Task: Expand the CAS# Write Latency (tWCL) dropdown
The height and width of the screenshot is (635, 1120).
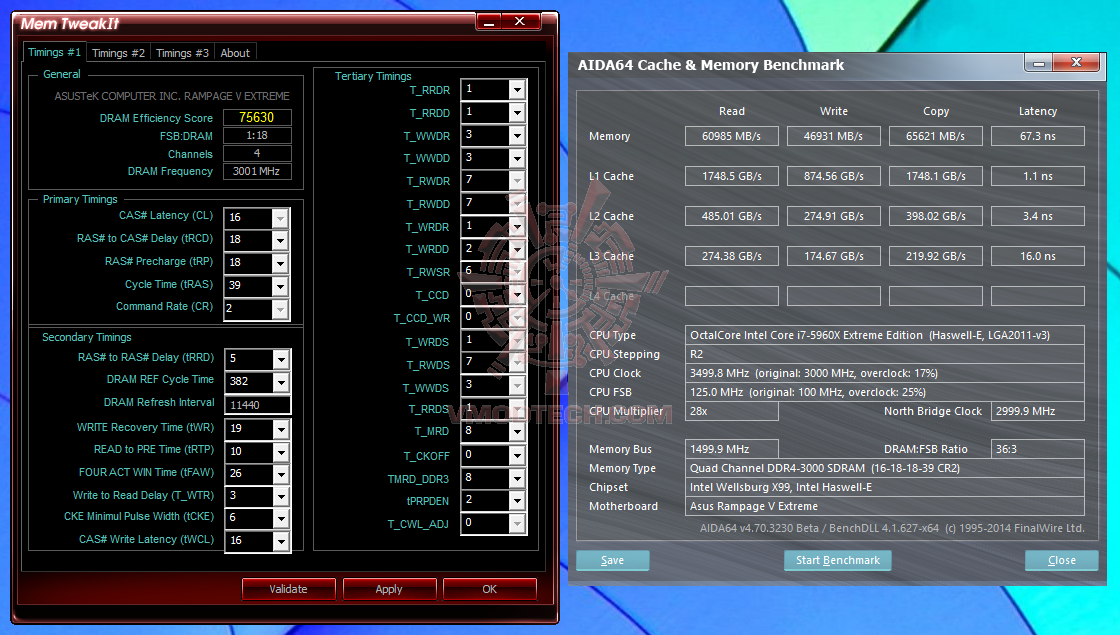Action: pyautogui.click(x=281, y=541)
